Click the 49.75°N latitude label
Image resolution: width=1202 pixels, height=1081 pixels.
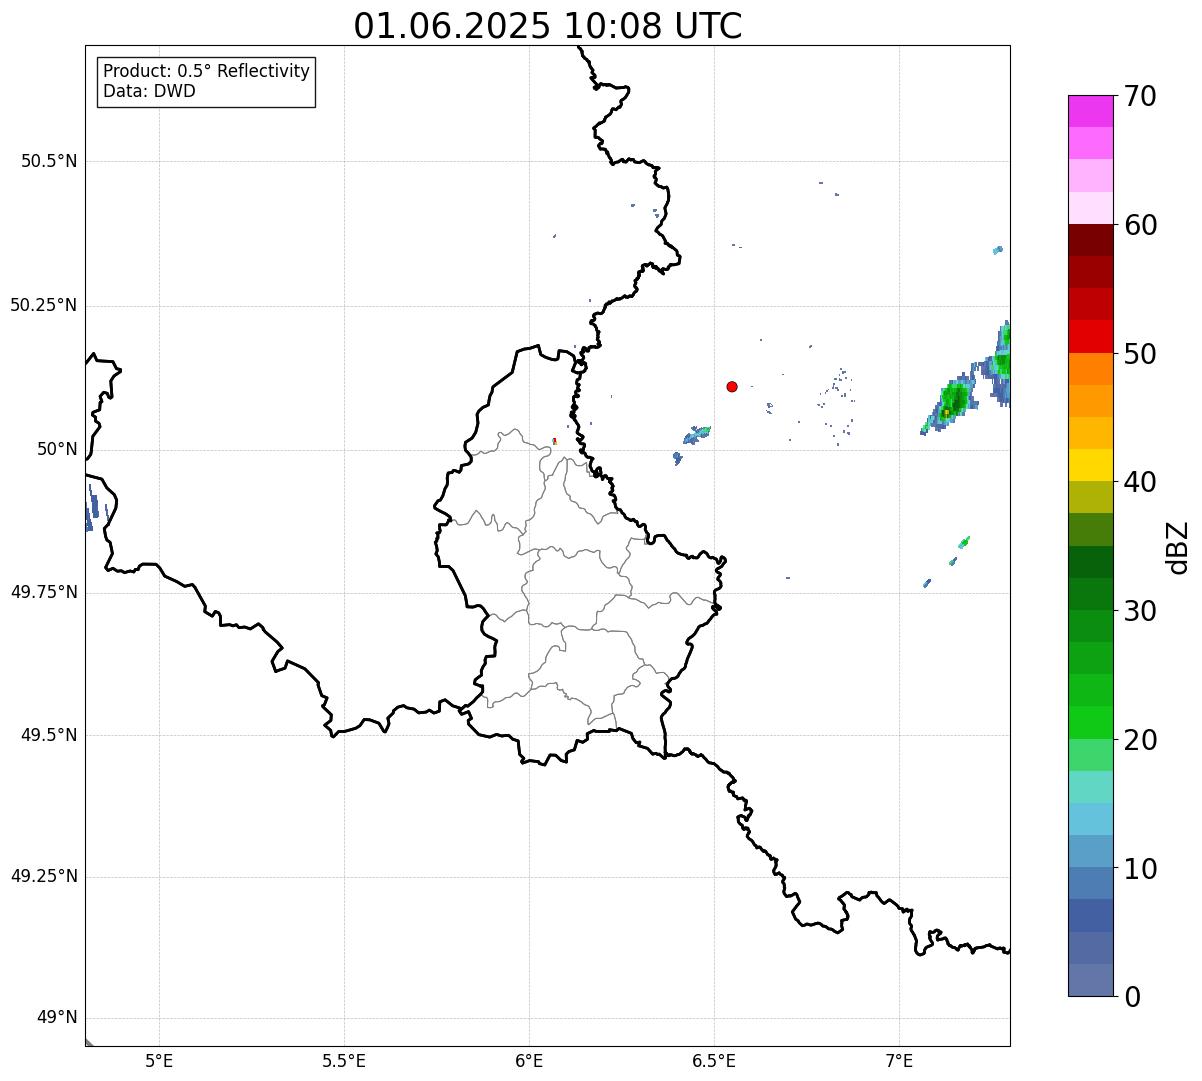43,592
